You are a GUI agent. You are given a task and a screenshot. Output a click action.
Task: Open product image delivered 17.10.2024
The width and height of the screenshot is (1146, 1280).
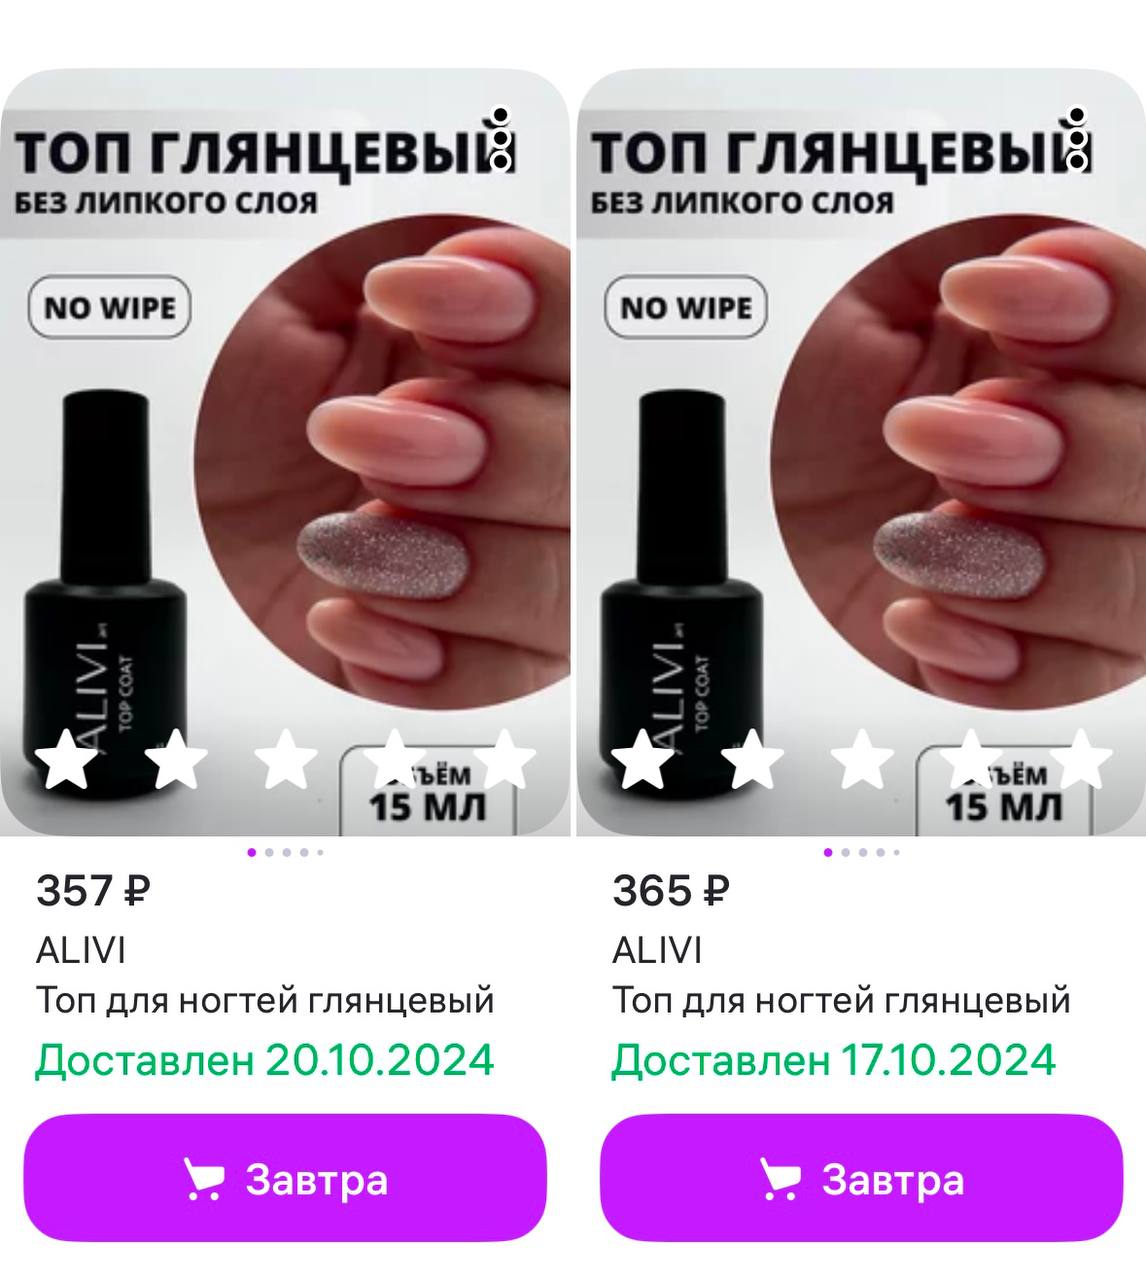[x=861, y=452]
